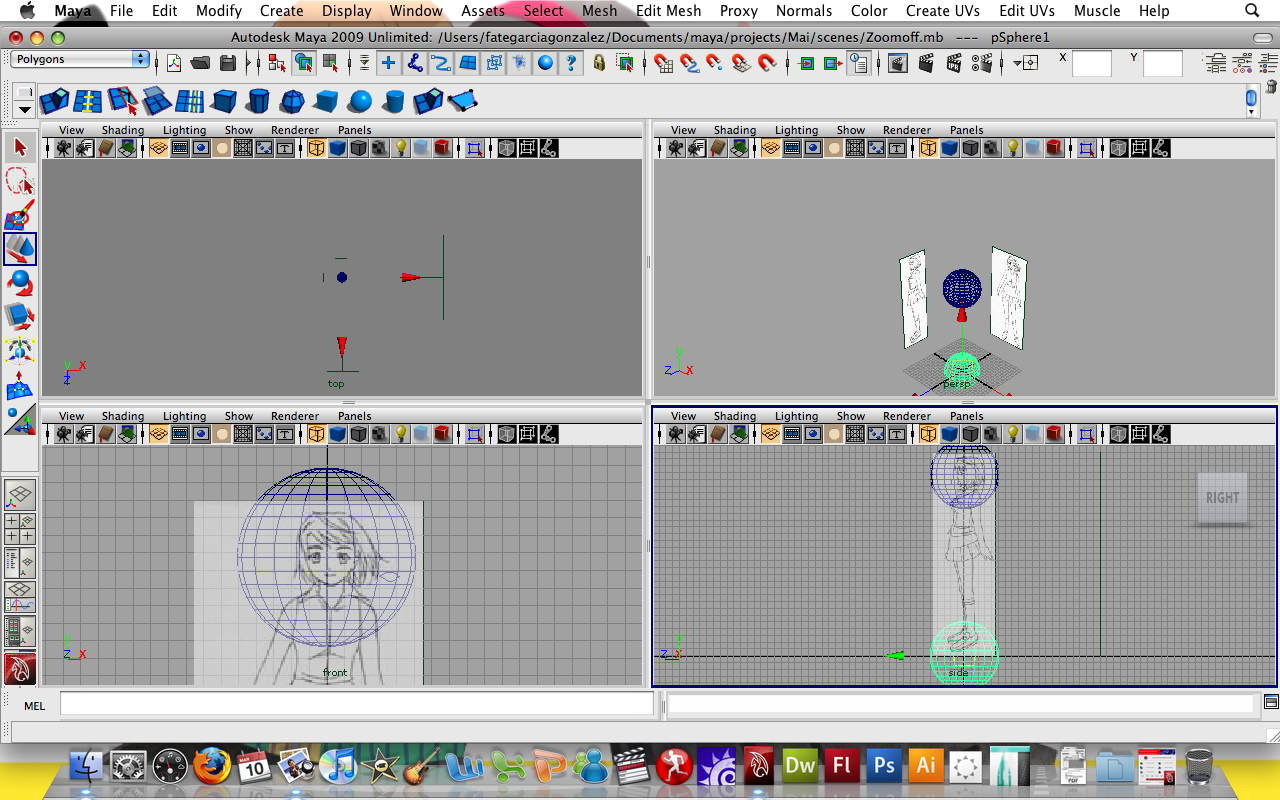
Task: Click the New Scene icon
Action: click(174, 63)
